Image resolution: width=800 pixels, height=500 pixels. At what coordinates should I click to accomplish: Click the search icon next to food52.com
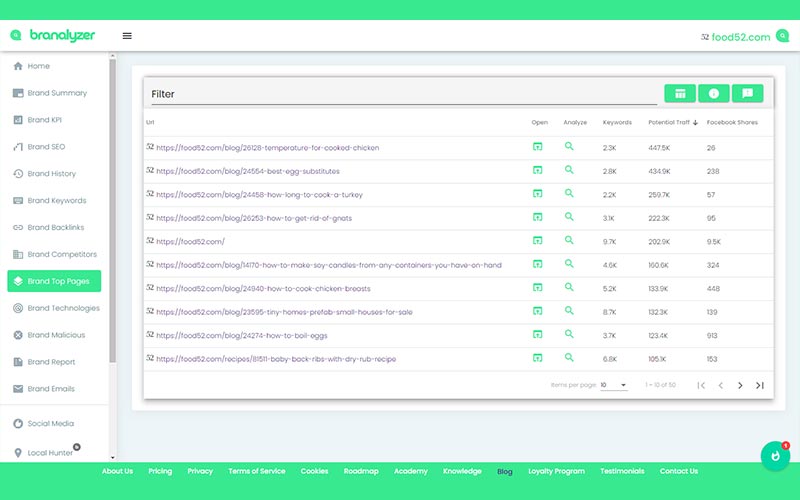coord(782,36)
